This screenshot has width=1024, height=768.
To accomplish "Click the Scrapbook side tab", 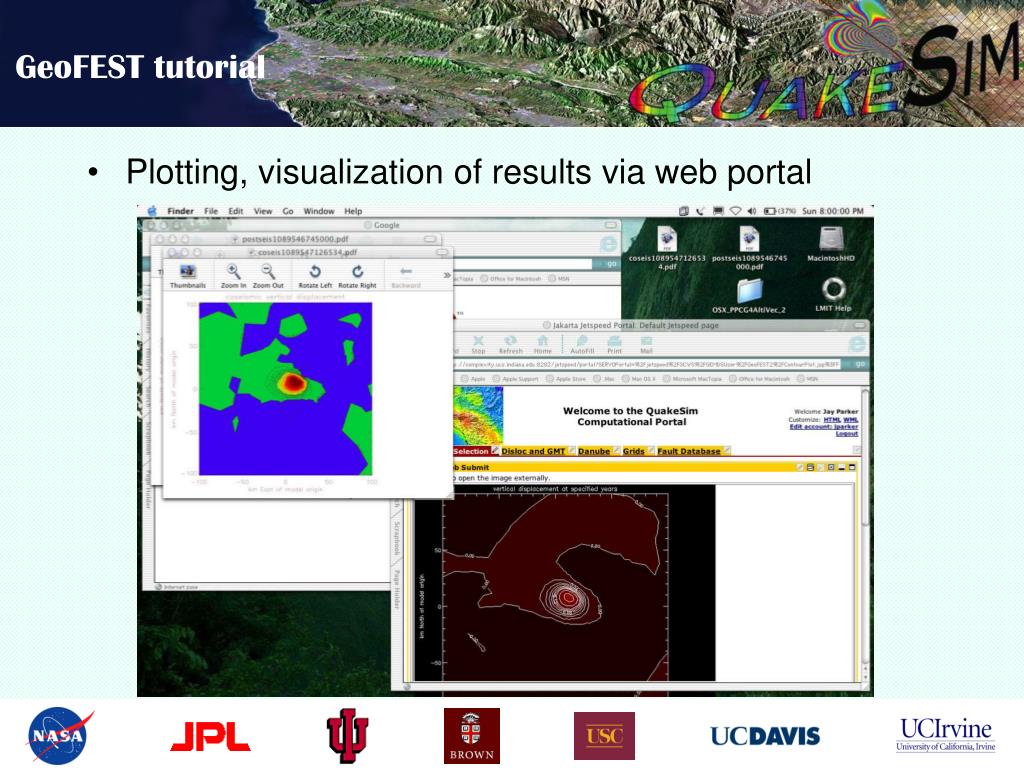I will tap(396, 538).
